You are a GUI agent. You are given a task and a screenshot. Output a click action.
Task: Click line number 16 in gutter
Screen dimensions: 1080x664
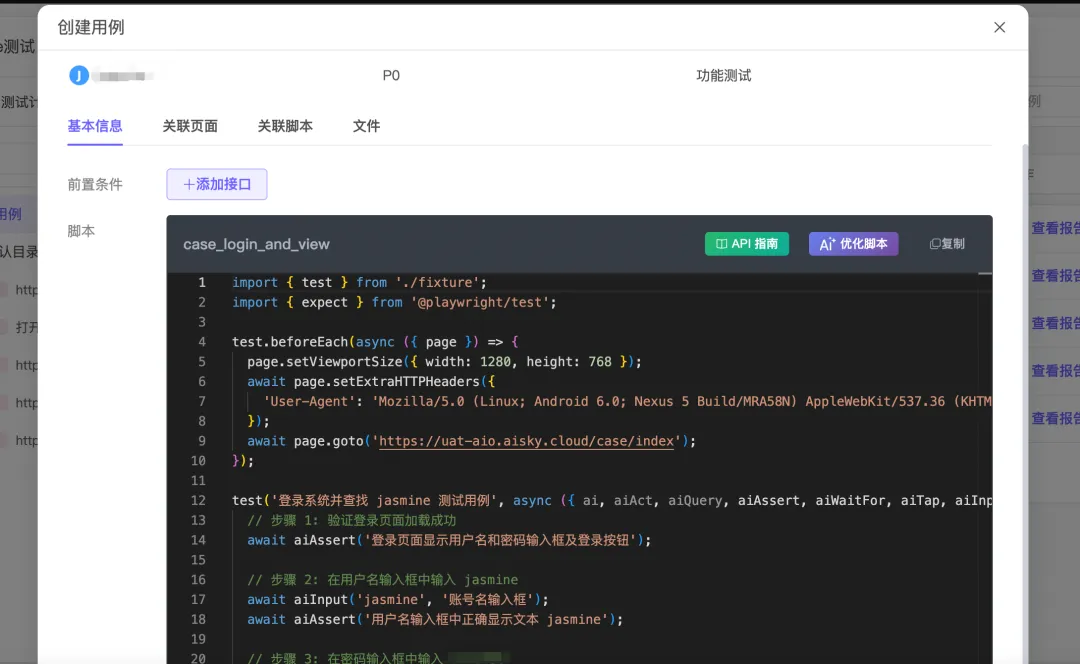click(198, 580)
